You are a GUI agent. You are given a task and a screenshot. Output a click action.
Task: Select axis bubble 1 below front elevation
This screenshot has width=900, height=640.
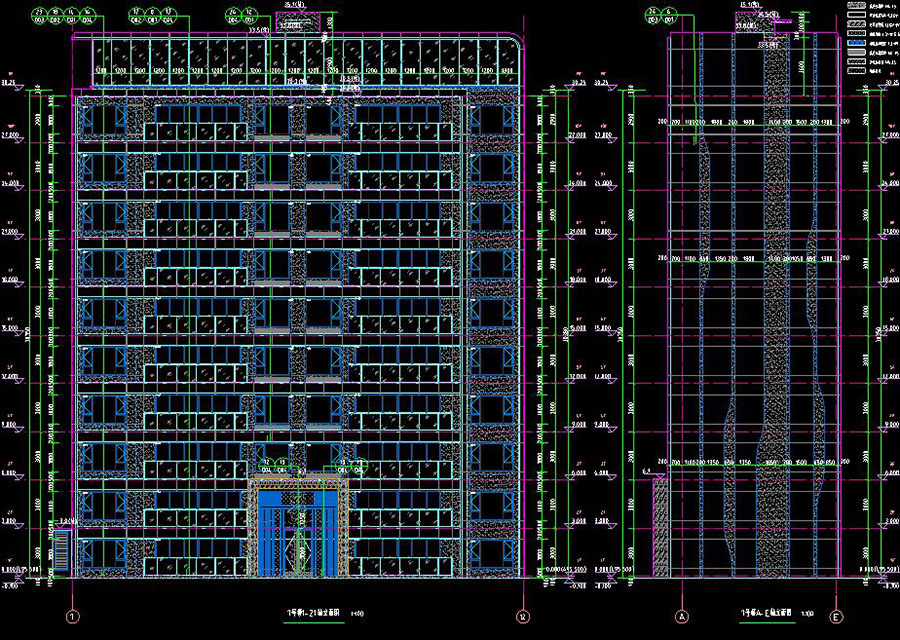[x=73, y=618]
